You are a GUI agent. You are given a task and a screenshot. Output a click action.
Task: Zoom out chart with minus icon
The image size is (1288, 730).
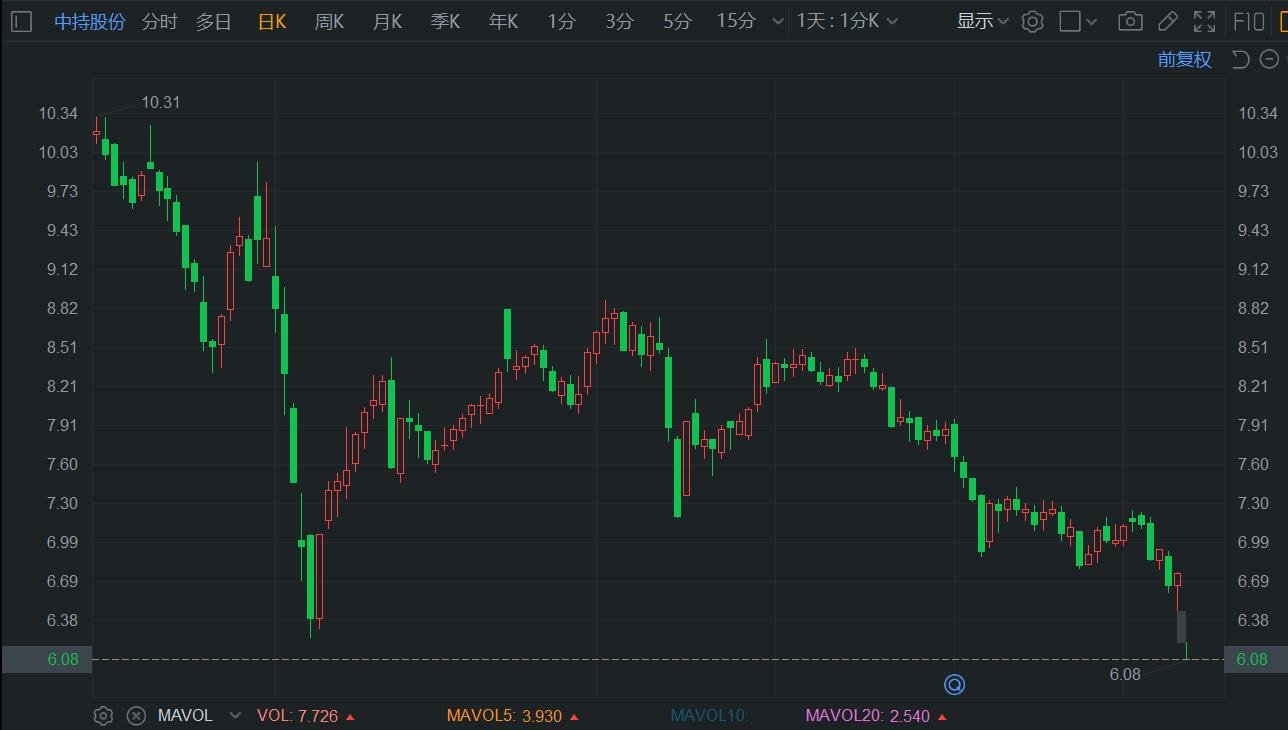tap(1268, 59)
